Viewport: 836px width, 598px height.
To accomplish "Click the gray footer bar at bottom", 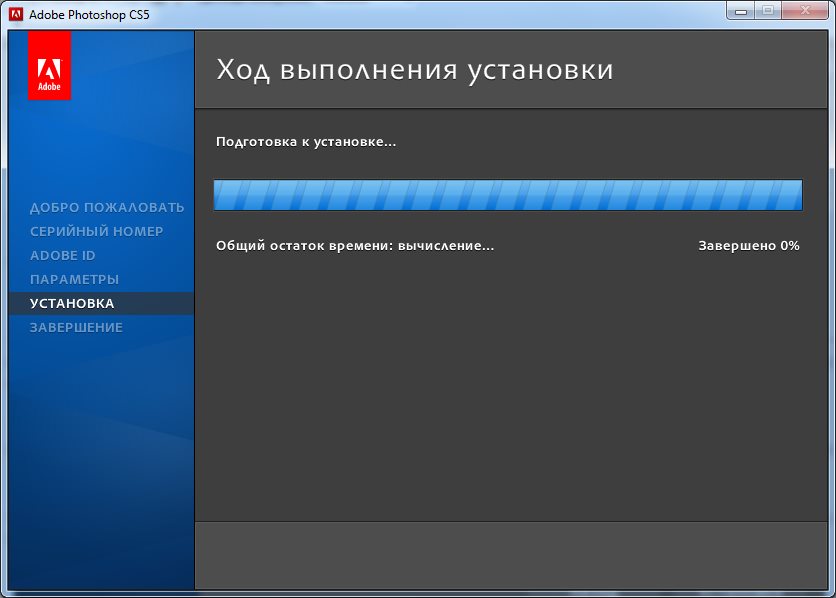I will point(511,554).
